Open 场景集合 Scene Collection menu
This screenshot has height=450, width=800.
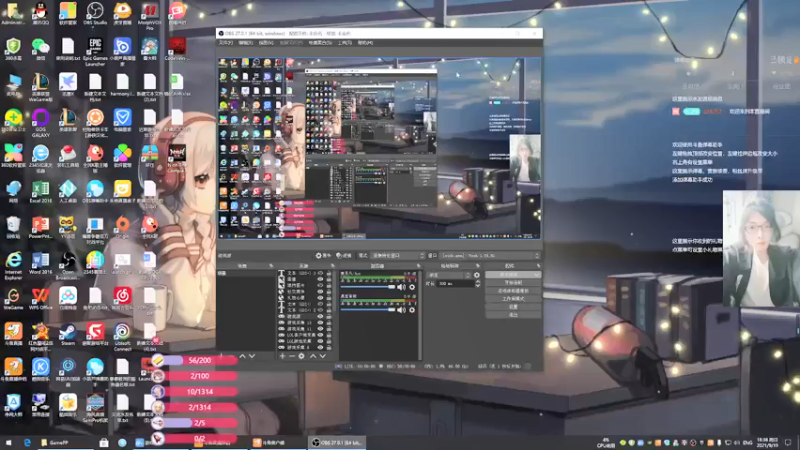[320, 43]
